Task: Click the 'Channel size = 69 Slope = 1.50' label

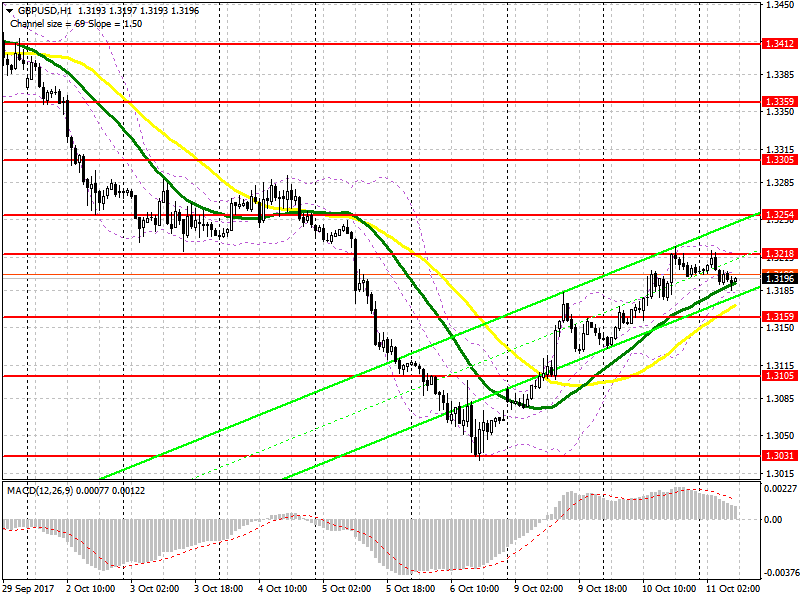Action: pyautogui.click(x=76, y=23)
